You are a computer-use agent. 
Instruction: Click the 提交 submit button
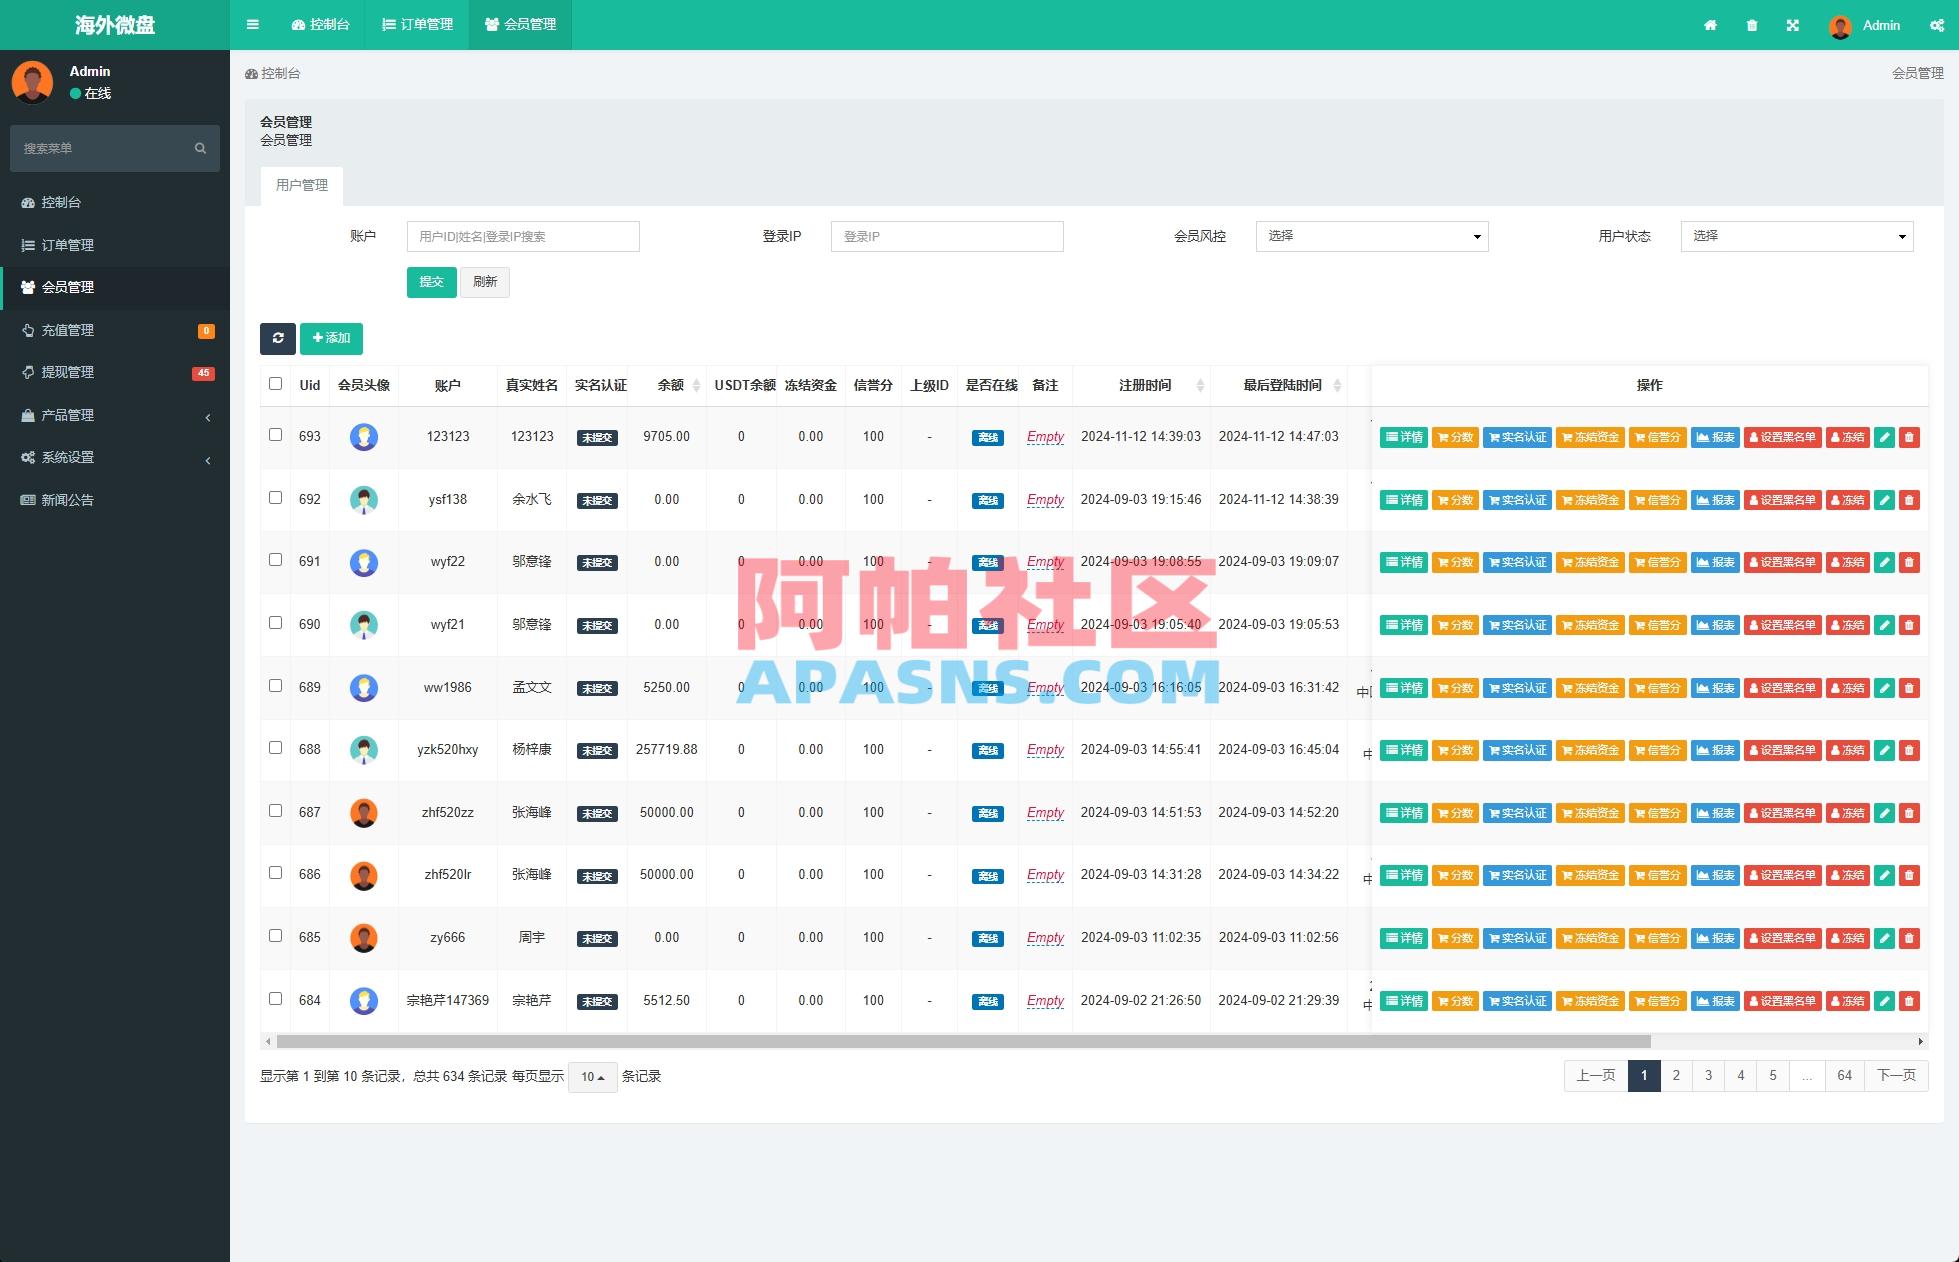(431, 282)
